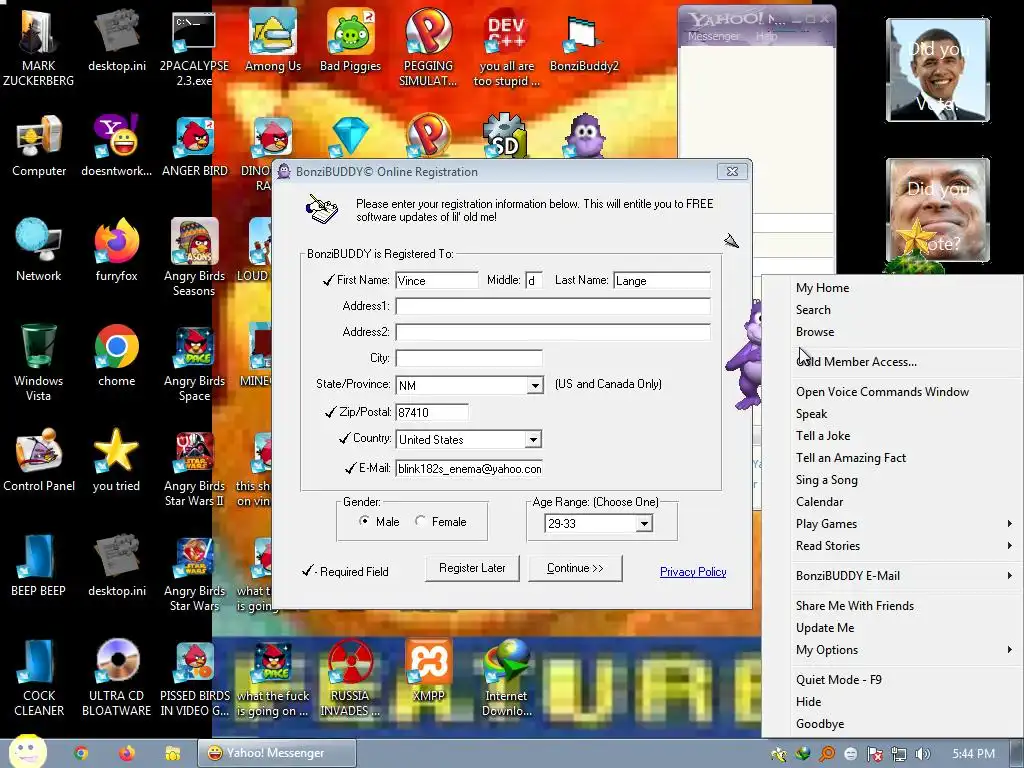Select the Female gender radio button

point(420,521)
